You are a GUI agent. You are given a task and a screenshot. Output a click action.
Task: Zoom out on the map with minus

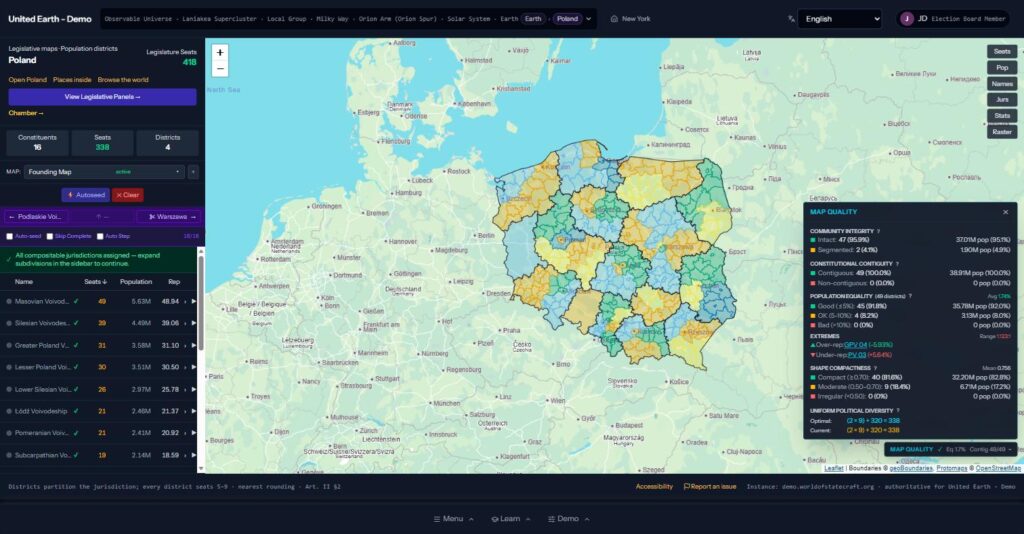pos(220,69)
